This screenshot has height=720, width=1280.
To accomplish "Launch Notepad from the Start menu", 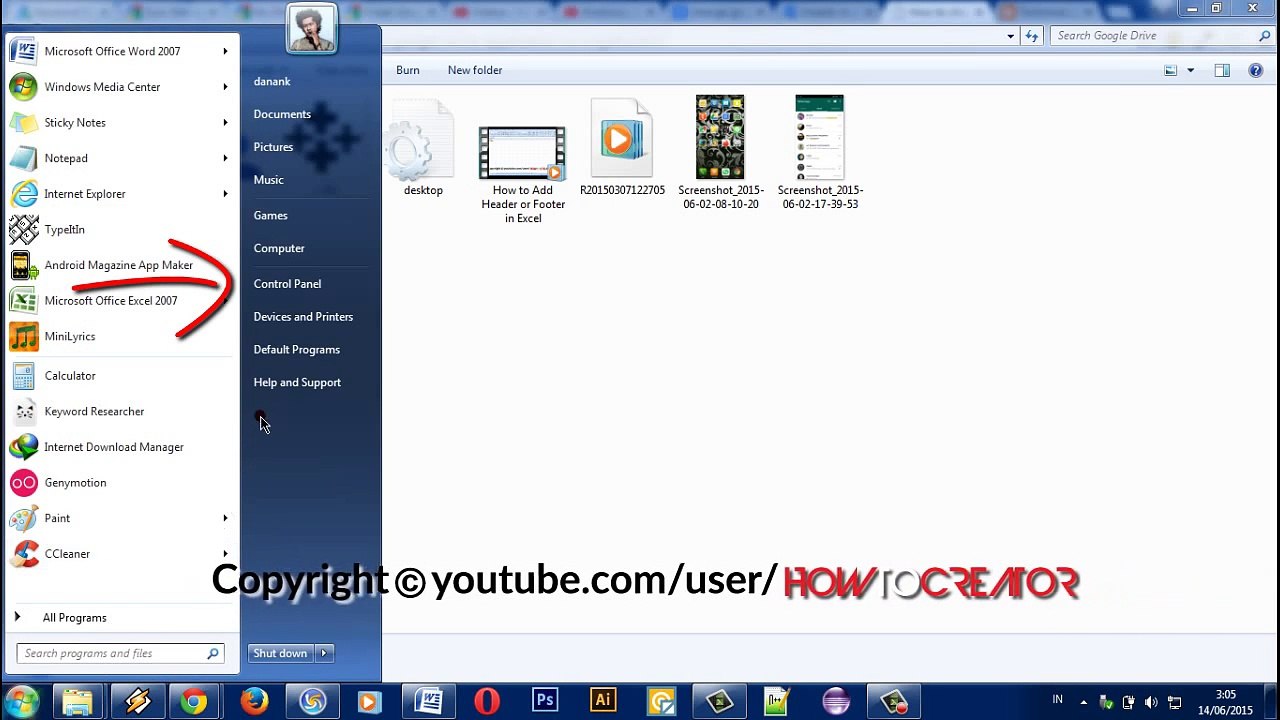I will click(x=66, y=158).
